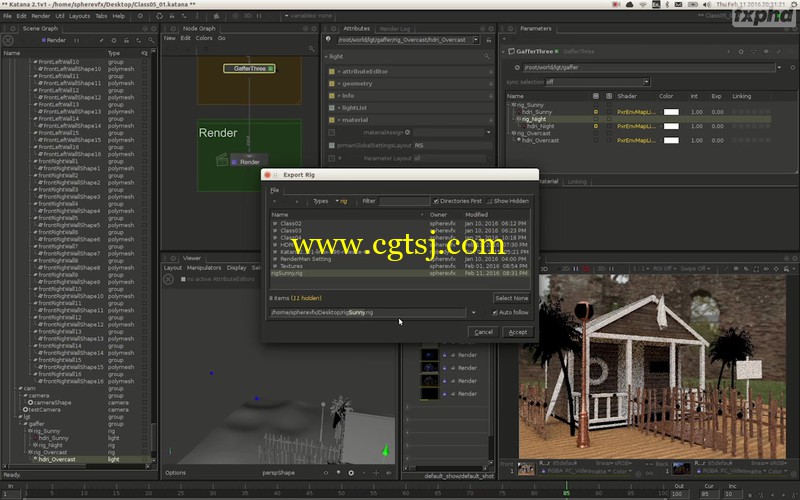Select the GafferThree node in Node Graph

249,68
